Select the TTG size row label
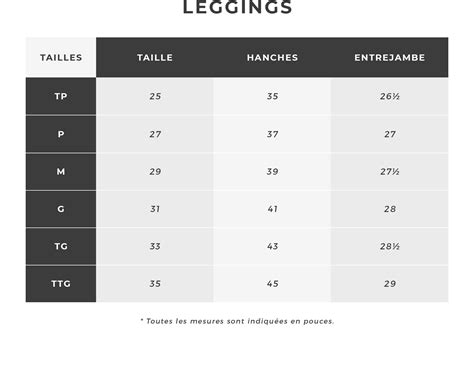This screenshot has width=474, height=377. tap(61, 284)
